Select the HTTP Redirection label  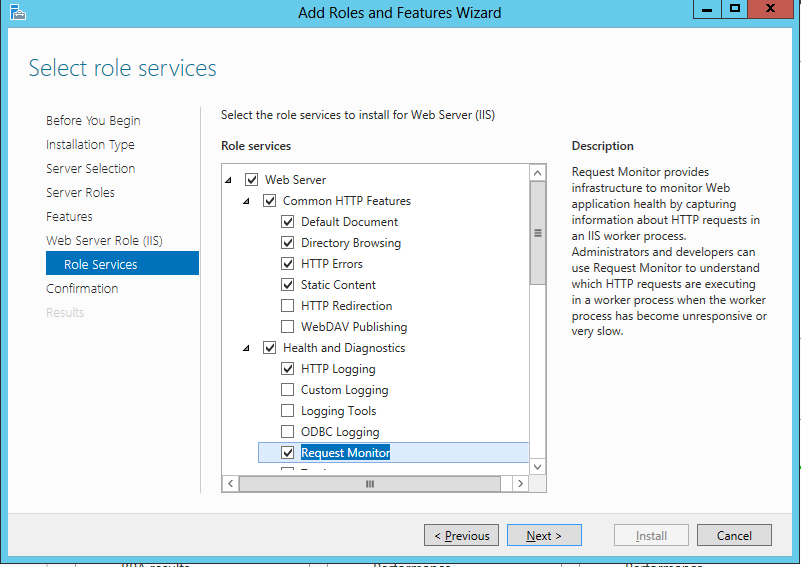click(346, 305)
